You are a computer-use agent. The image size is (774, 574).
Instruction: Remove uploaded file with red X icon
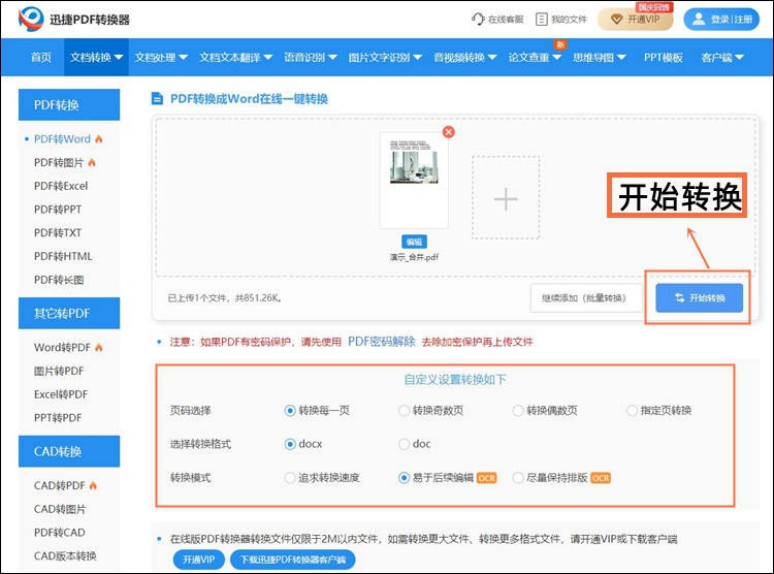[x=448, y=132]
